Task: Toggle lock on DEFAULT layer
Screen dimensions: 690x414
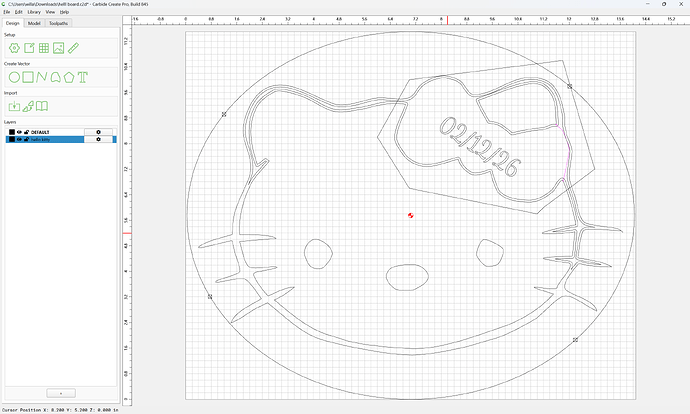Action: pos(26,132)
